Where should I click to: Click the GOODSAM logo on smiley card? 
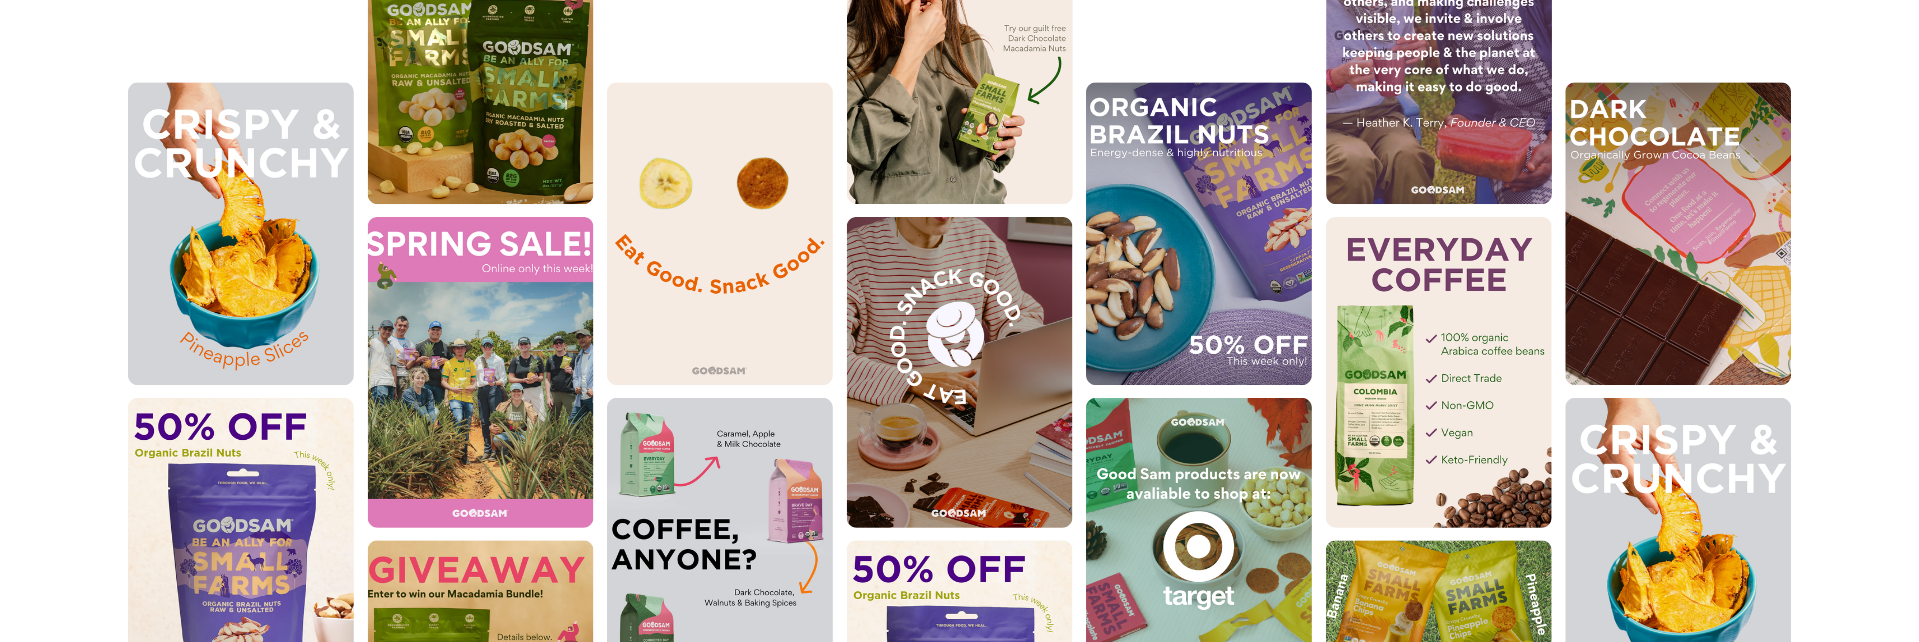pyautogui.click(x=719, y=371)
